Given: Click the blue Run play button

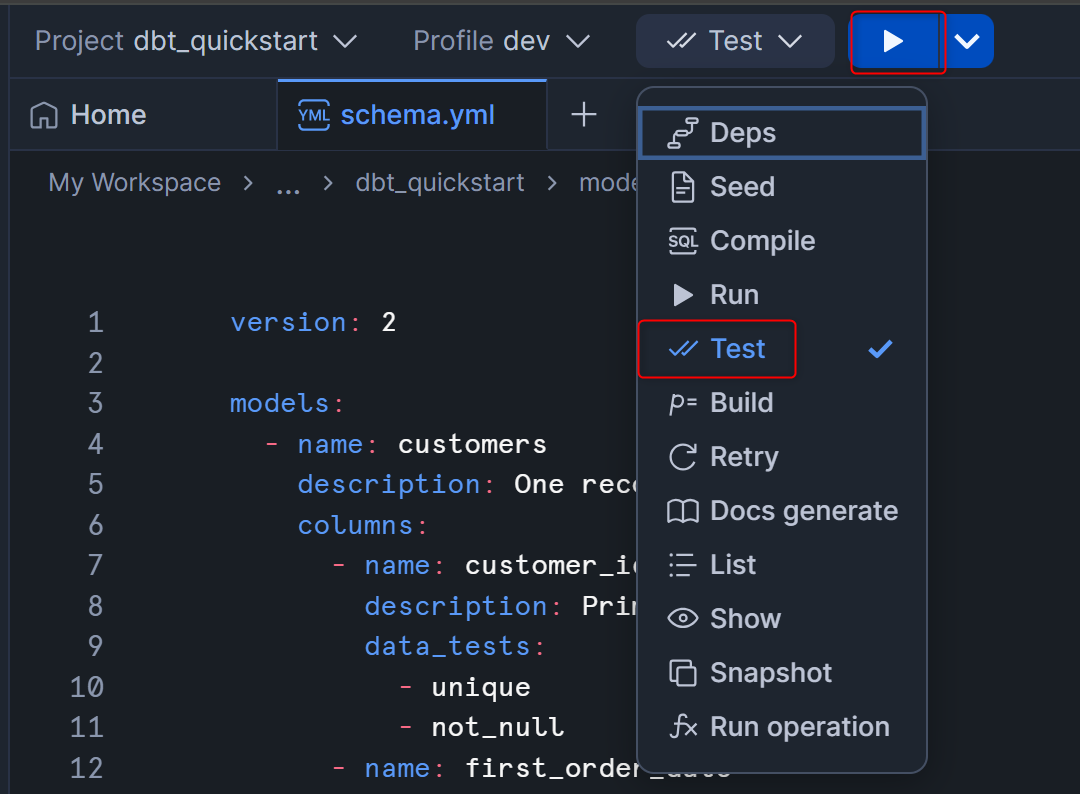Looking at the screenshot, I should tap(894, 42).
